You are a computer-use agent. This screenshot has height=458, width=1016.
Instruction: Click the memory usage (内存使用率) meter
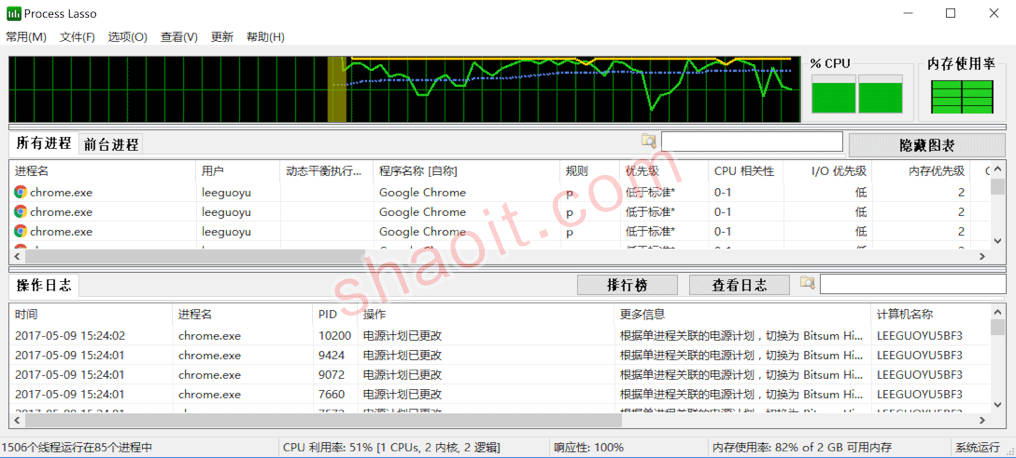pos(962,97)
